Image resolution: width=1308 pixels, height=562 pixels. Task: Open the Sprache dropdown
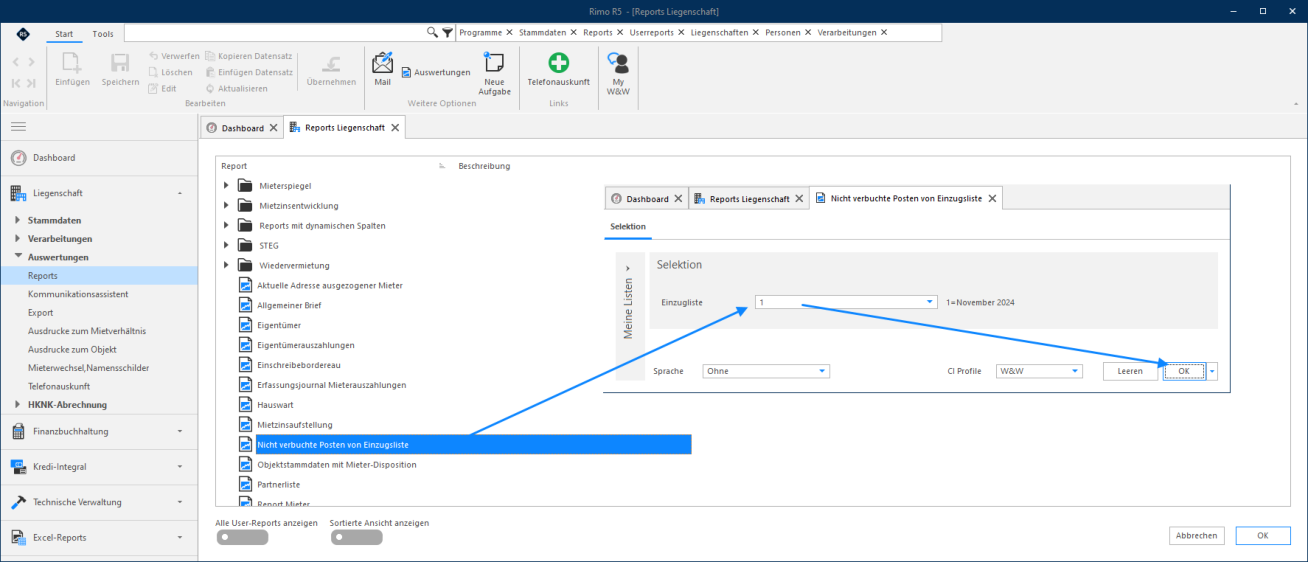pyautogui.click(x=823, y=371)
